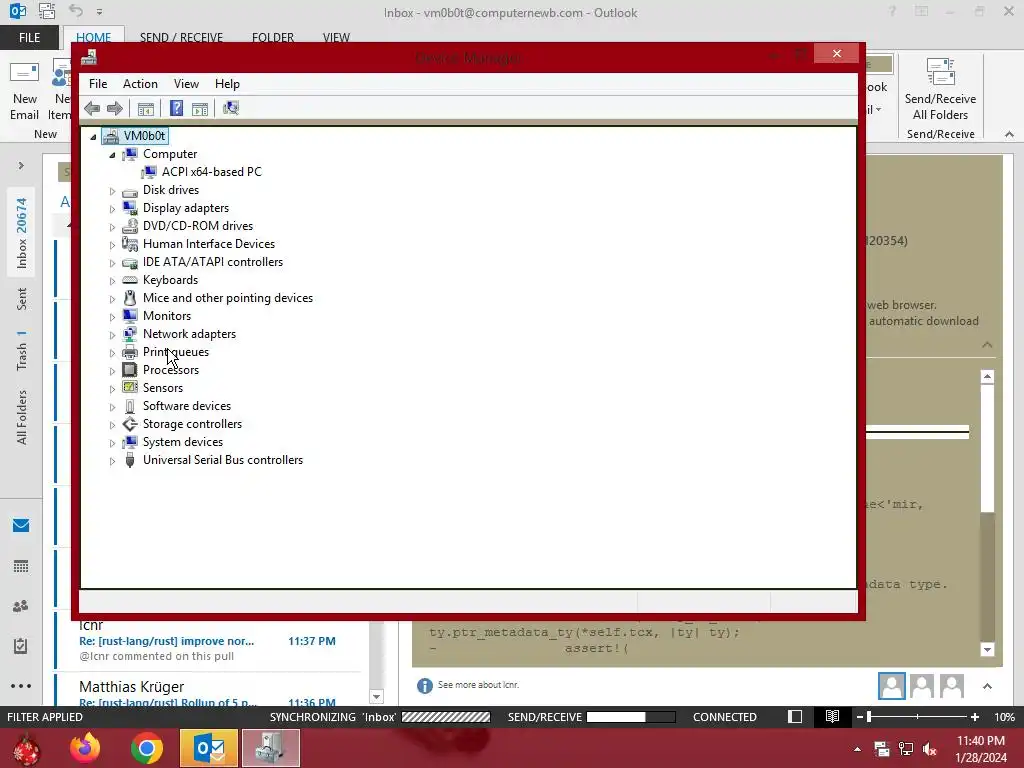The width and height of the screenshot is (1024, 768).
Task: Expand the Software devices node
Action: (112, 407)
